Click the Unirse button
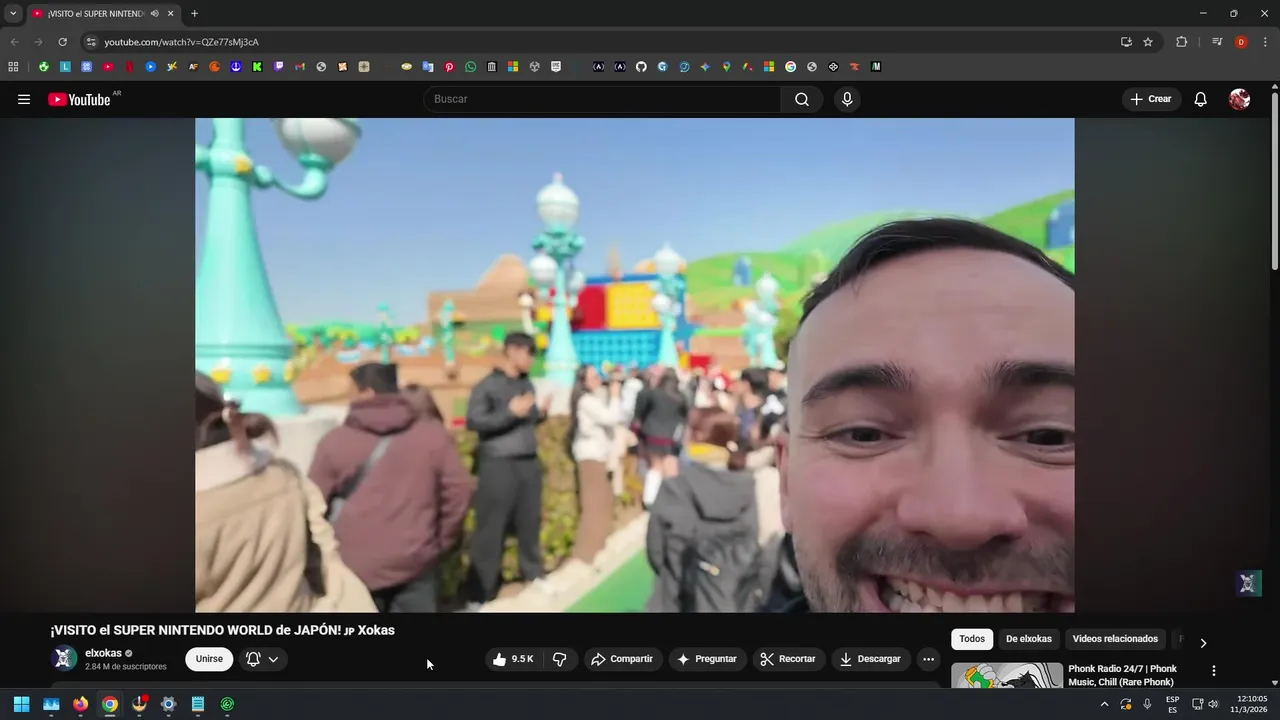The width and height of the screenshot is (1280, 720). tap(209, 659)
